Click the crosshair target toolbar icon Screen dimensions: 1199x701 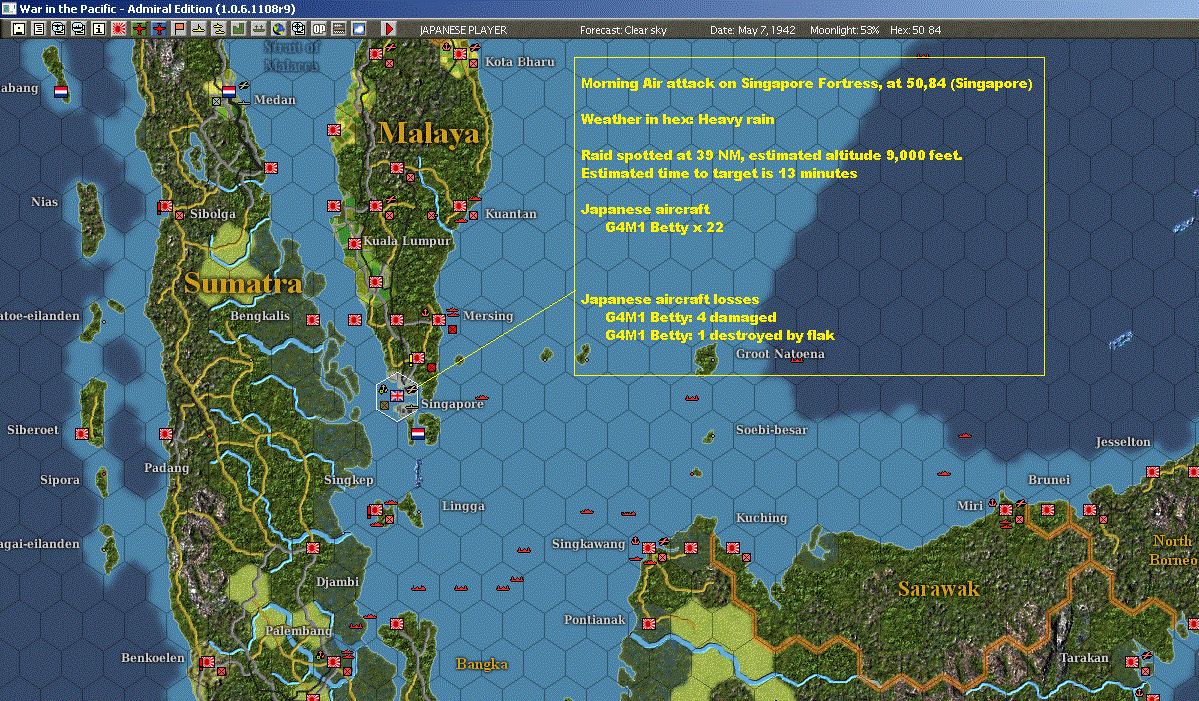(299, 29)
